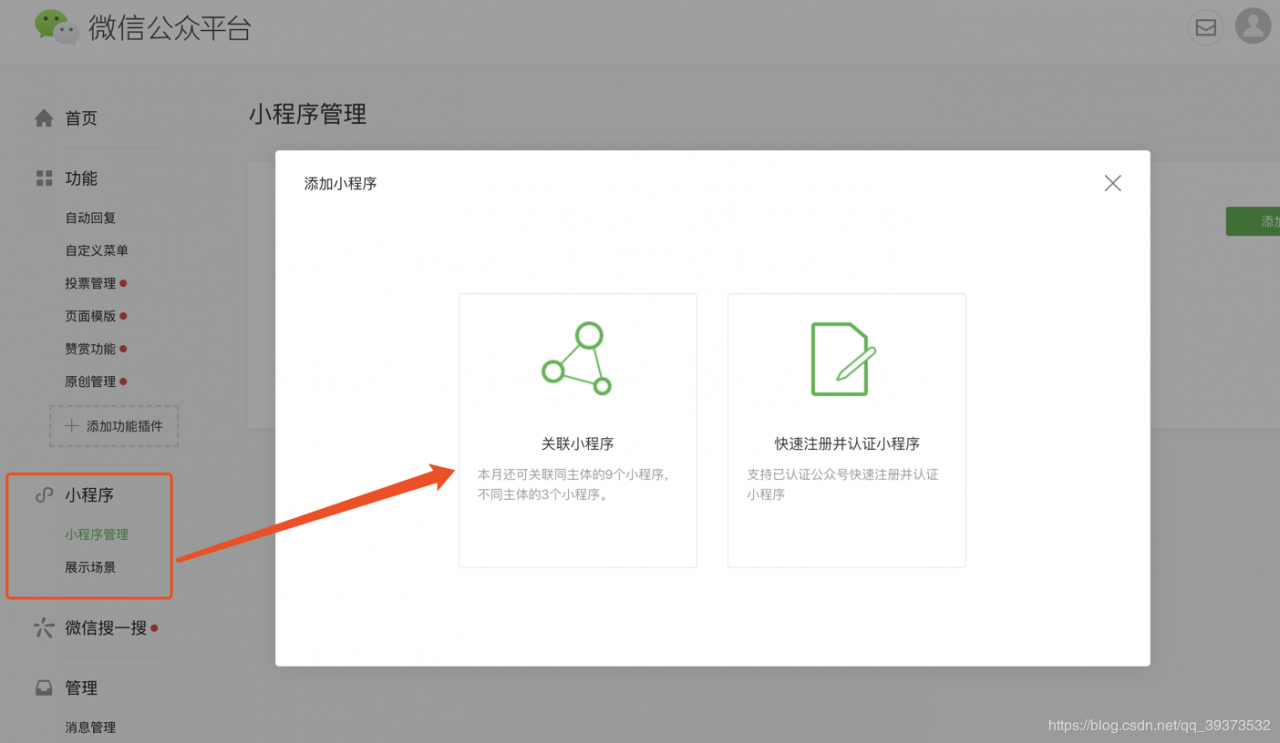Open 消息管理 menu item
Image resolution: width=1280 pixels, height=743 pixels.
(91, 728)
